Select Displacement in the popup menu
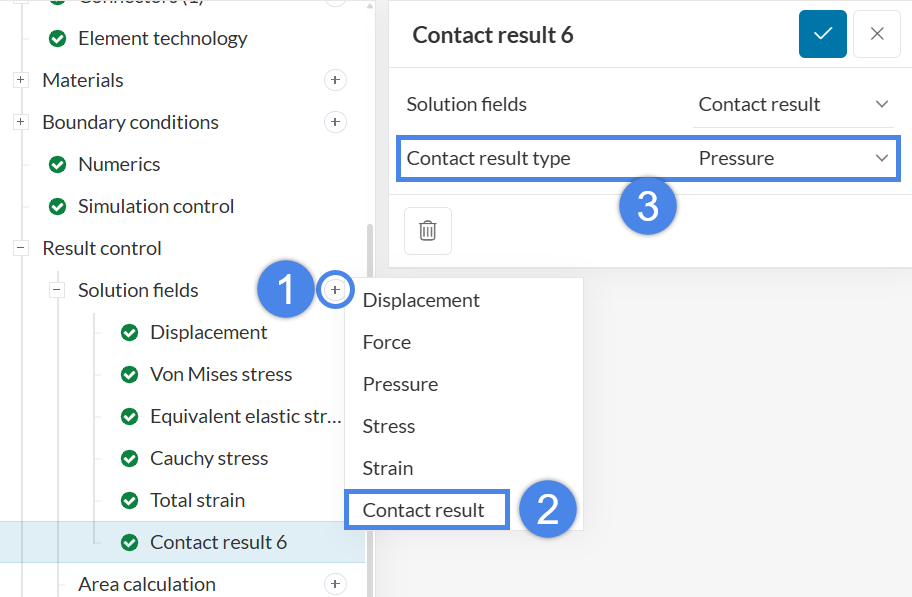The image size is (912, 597). (x=421, y=300)
